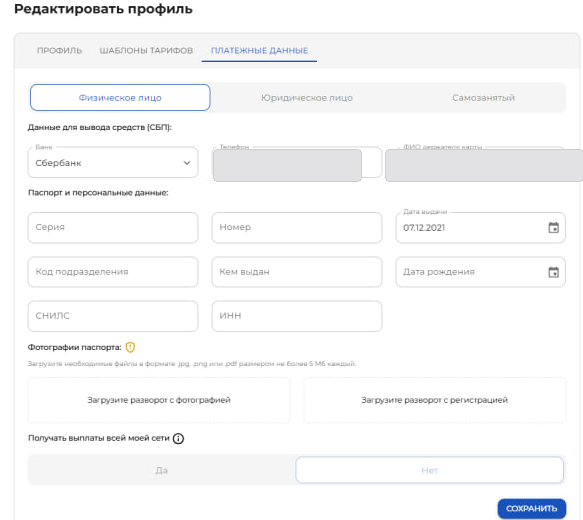Open calendar for Дата выдачи field
This screenshot has height=520, width=583.
553,227
